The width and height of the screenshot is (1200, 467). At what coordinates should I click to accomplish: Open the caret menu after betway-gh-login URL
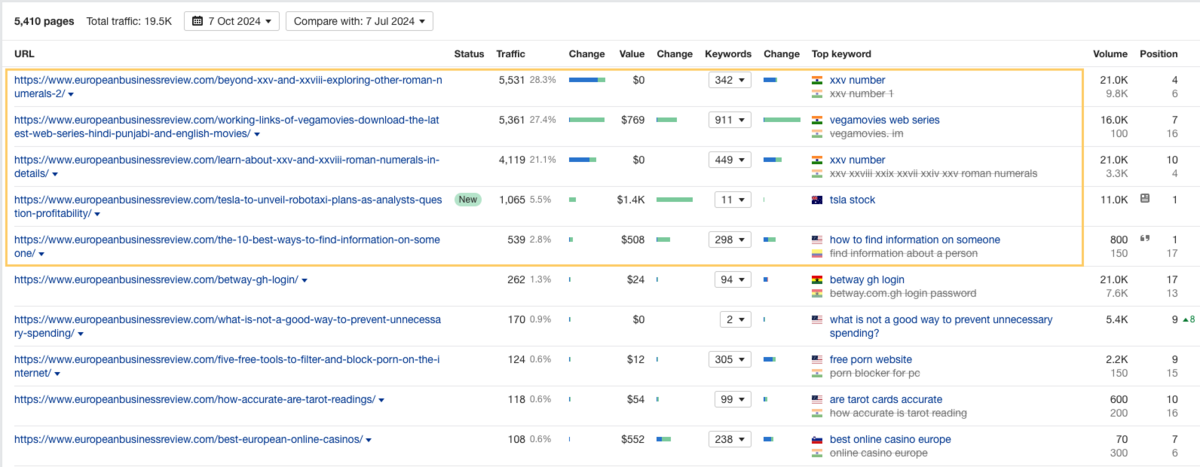(x=304, y=281)
